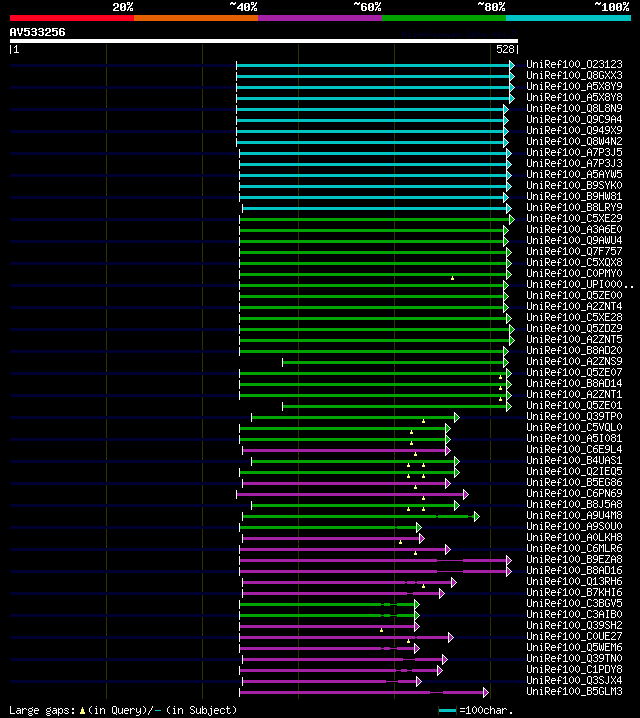Click the UniRef100_C5XE29 label
Image resolution: width=640 pixels, height=718 pixels.
pos(574,218)
